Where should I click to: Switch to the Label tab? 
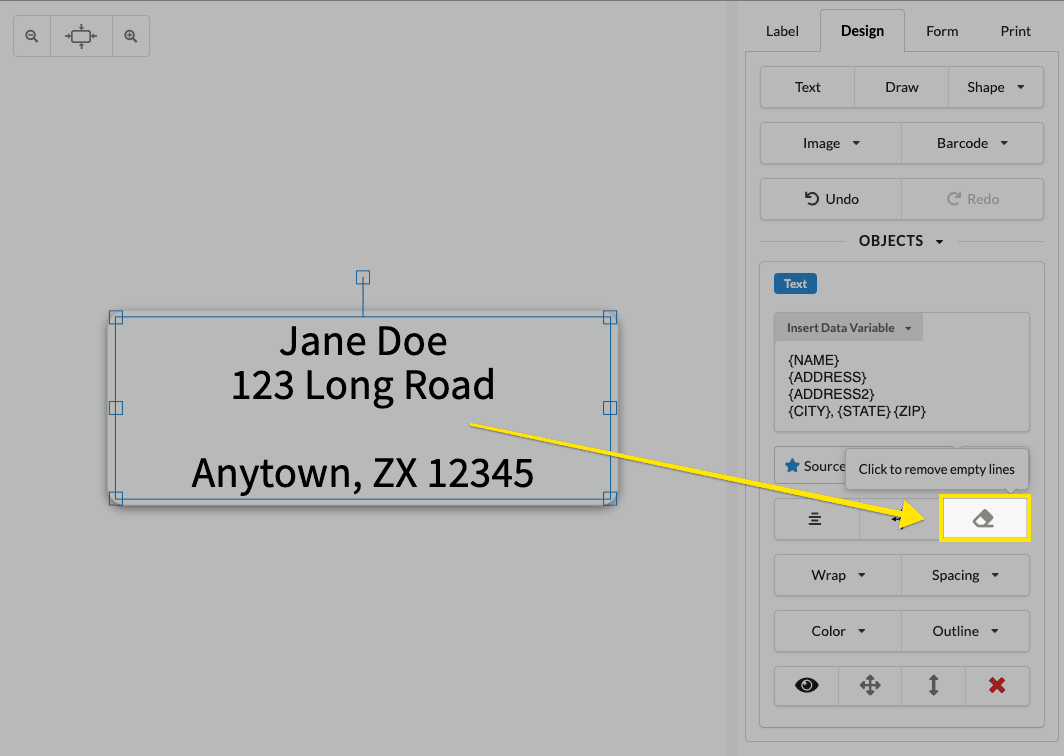coord(782,31)
